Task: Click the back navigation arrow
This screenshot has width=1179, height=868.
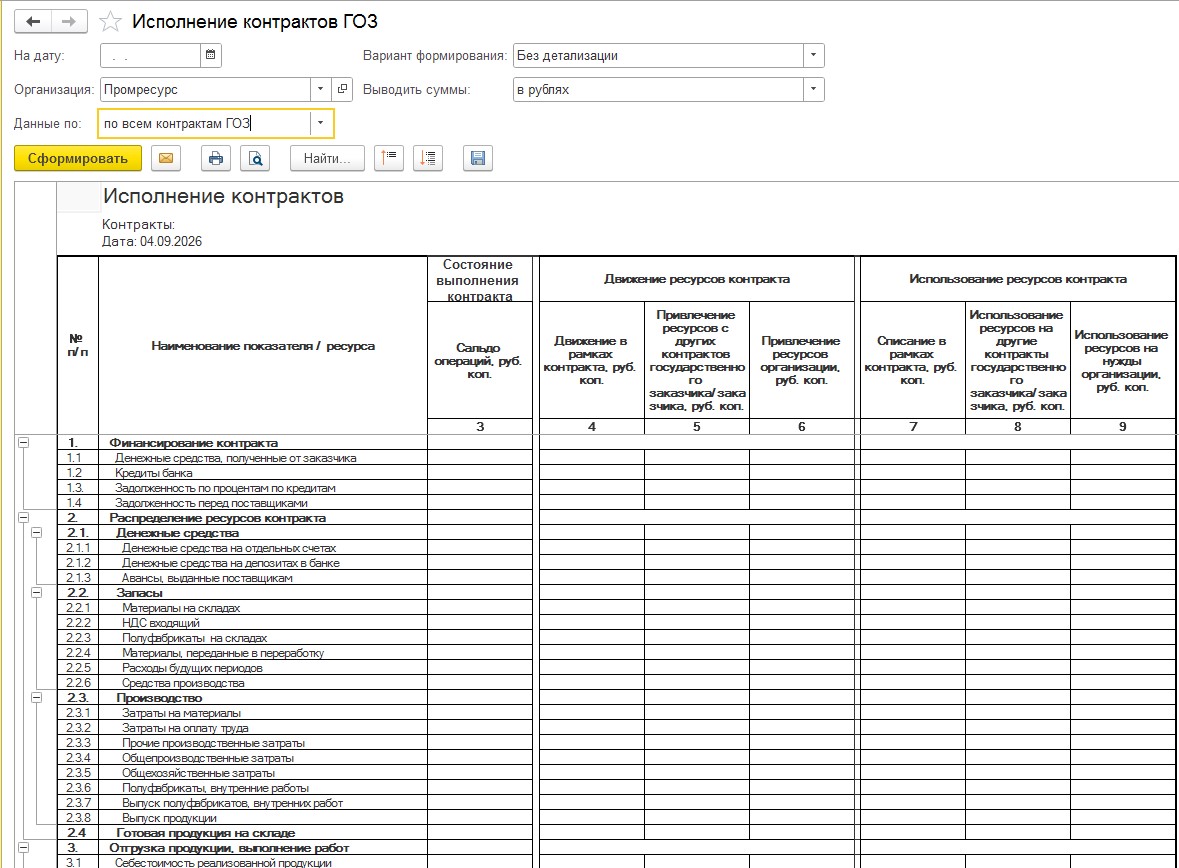Action: (33, 21)
